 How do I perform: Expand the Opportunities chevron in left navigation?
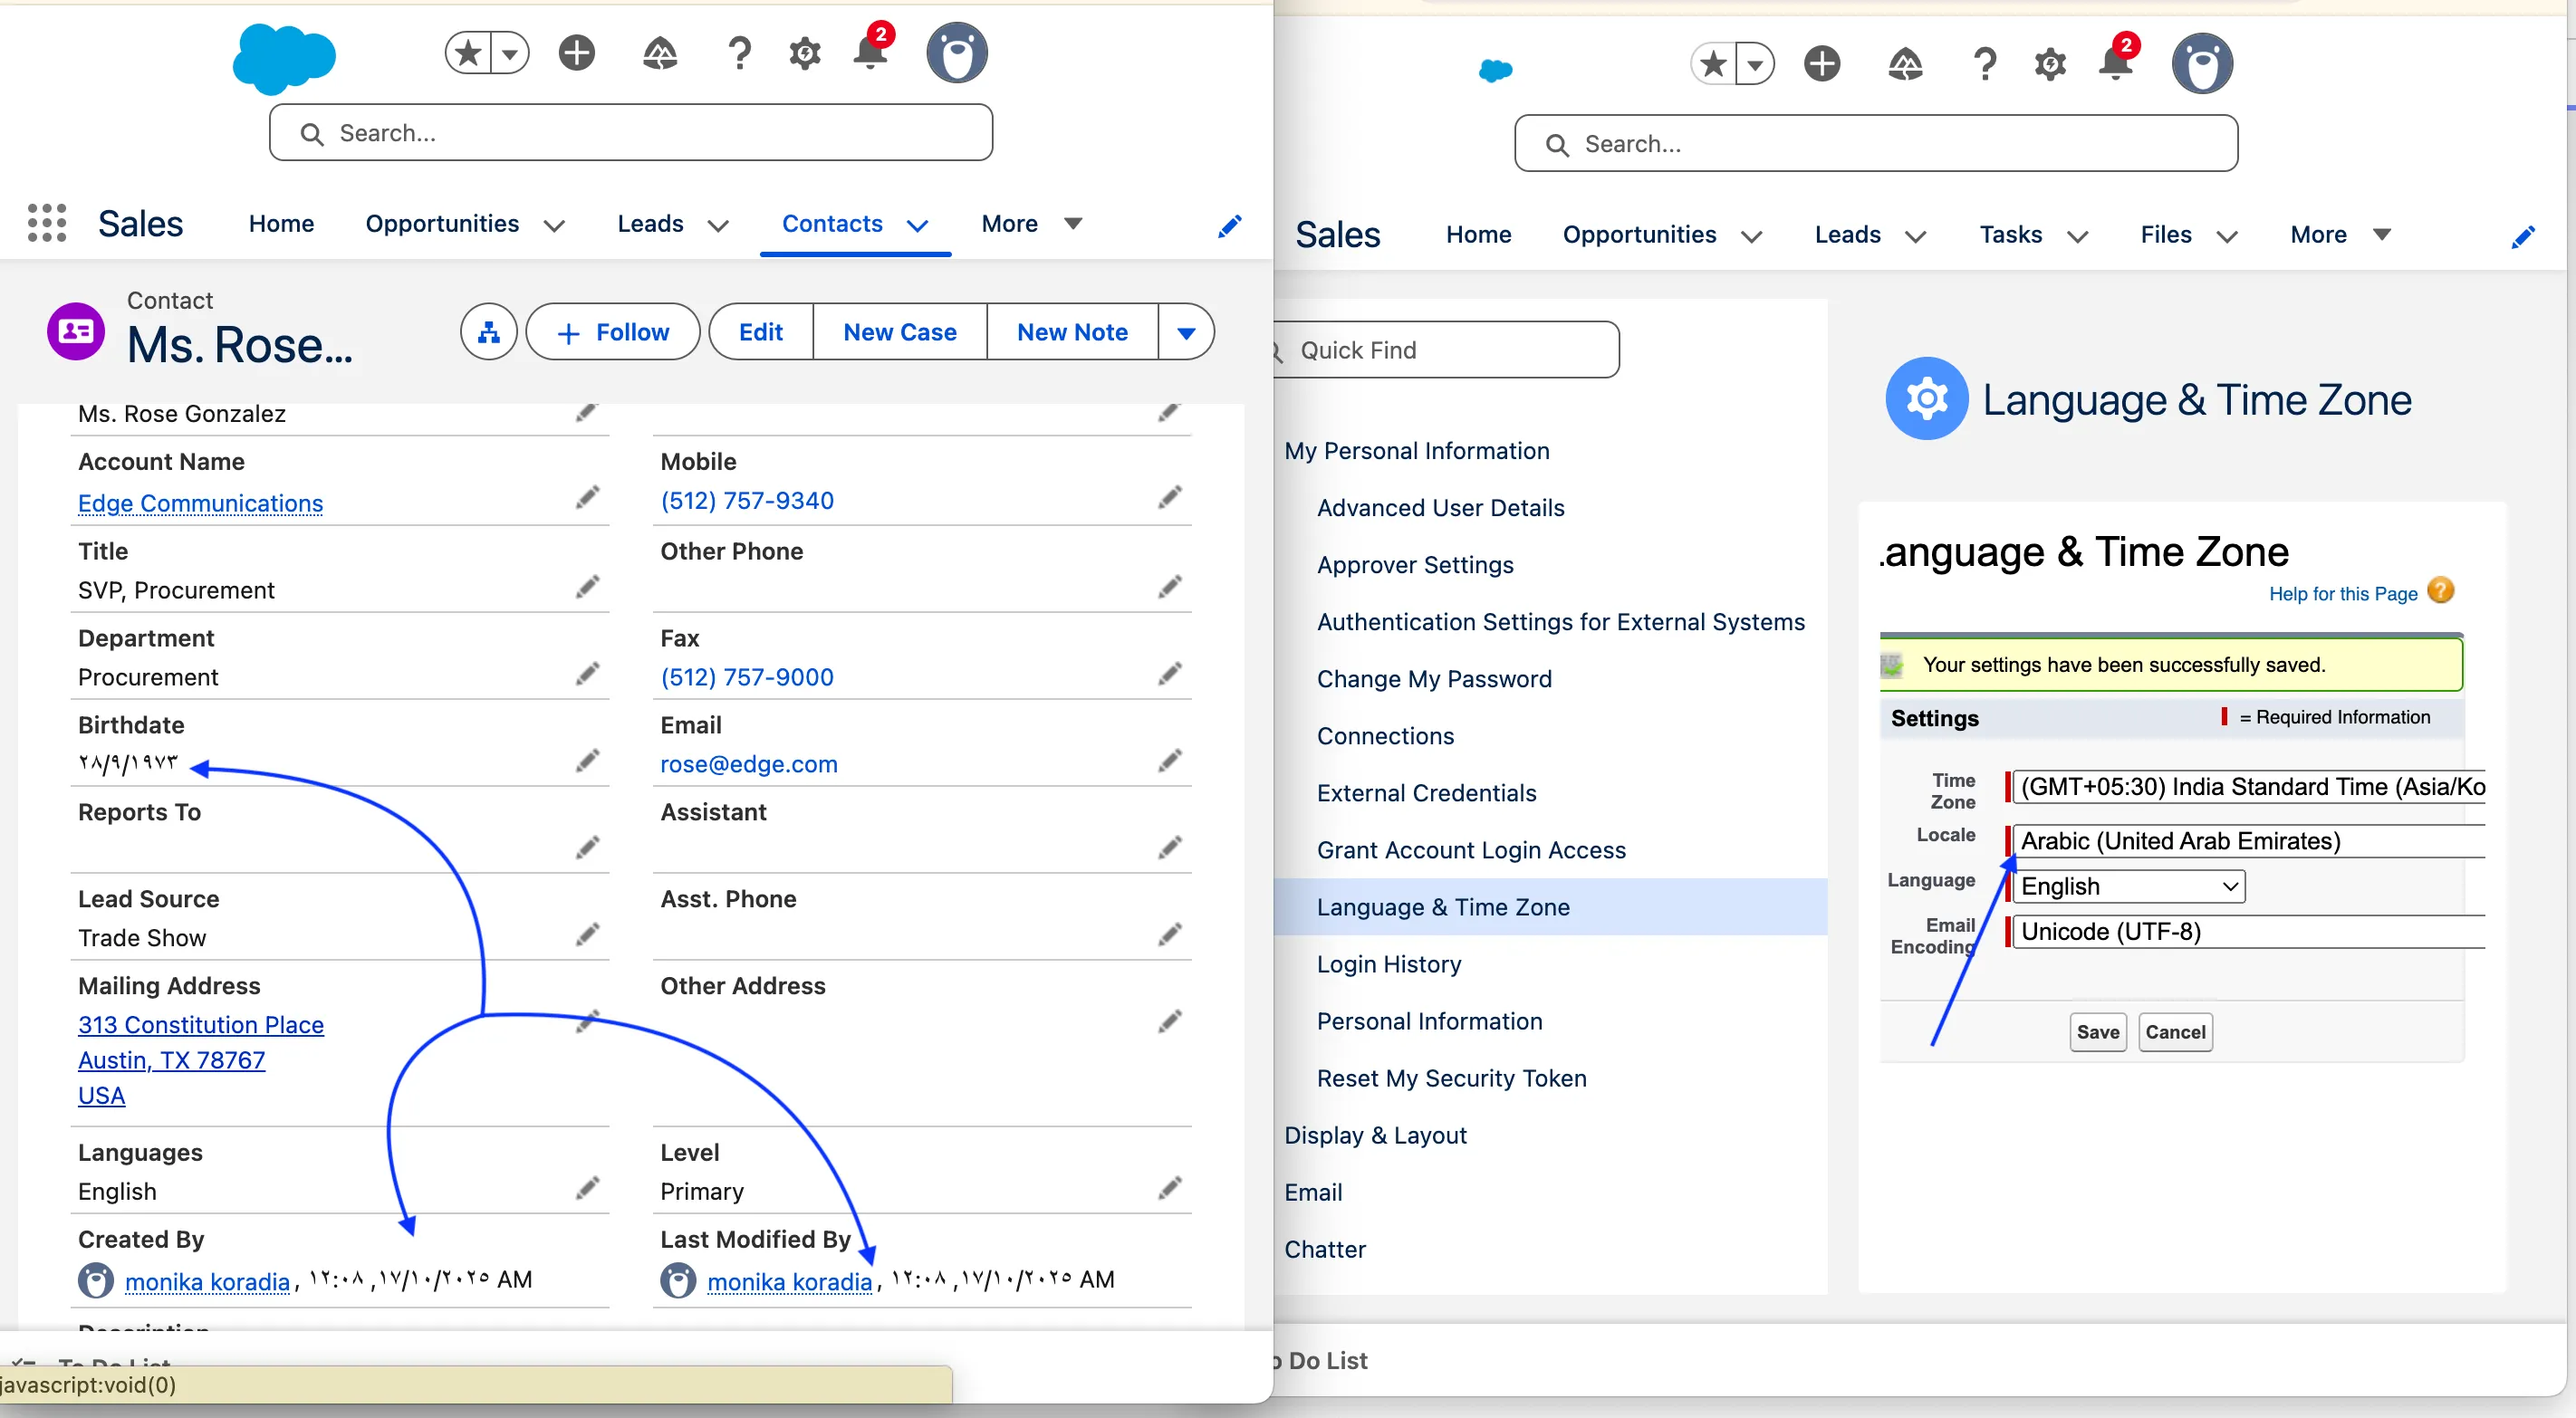coord(554,225)
